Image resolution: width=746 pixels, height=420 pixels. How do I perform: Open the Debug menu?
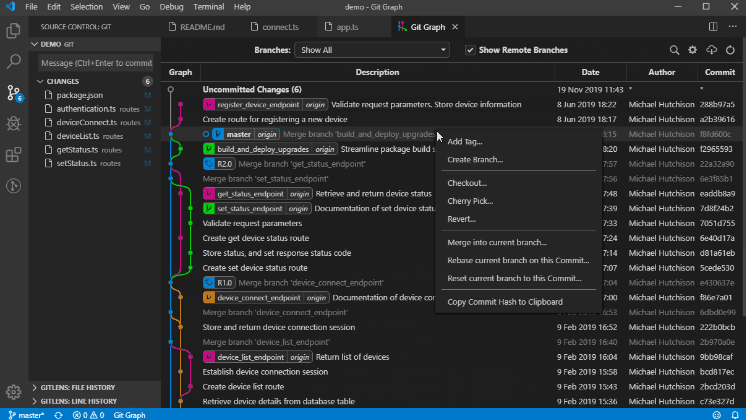point(171,7)
